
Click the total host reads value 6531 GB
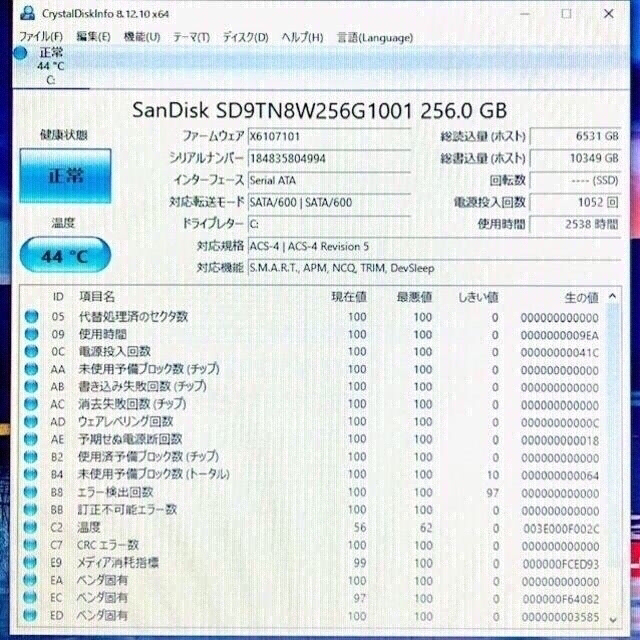coord(576,136)
